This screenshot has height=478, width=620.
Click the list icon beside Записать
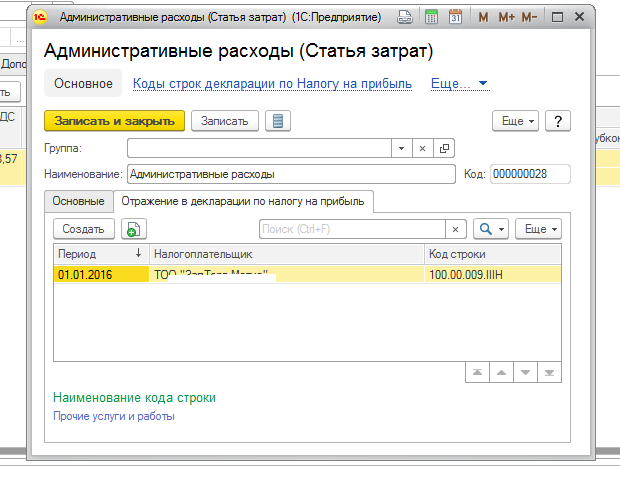(278, 121)
